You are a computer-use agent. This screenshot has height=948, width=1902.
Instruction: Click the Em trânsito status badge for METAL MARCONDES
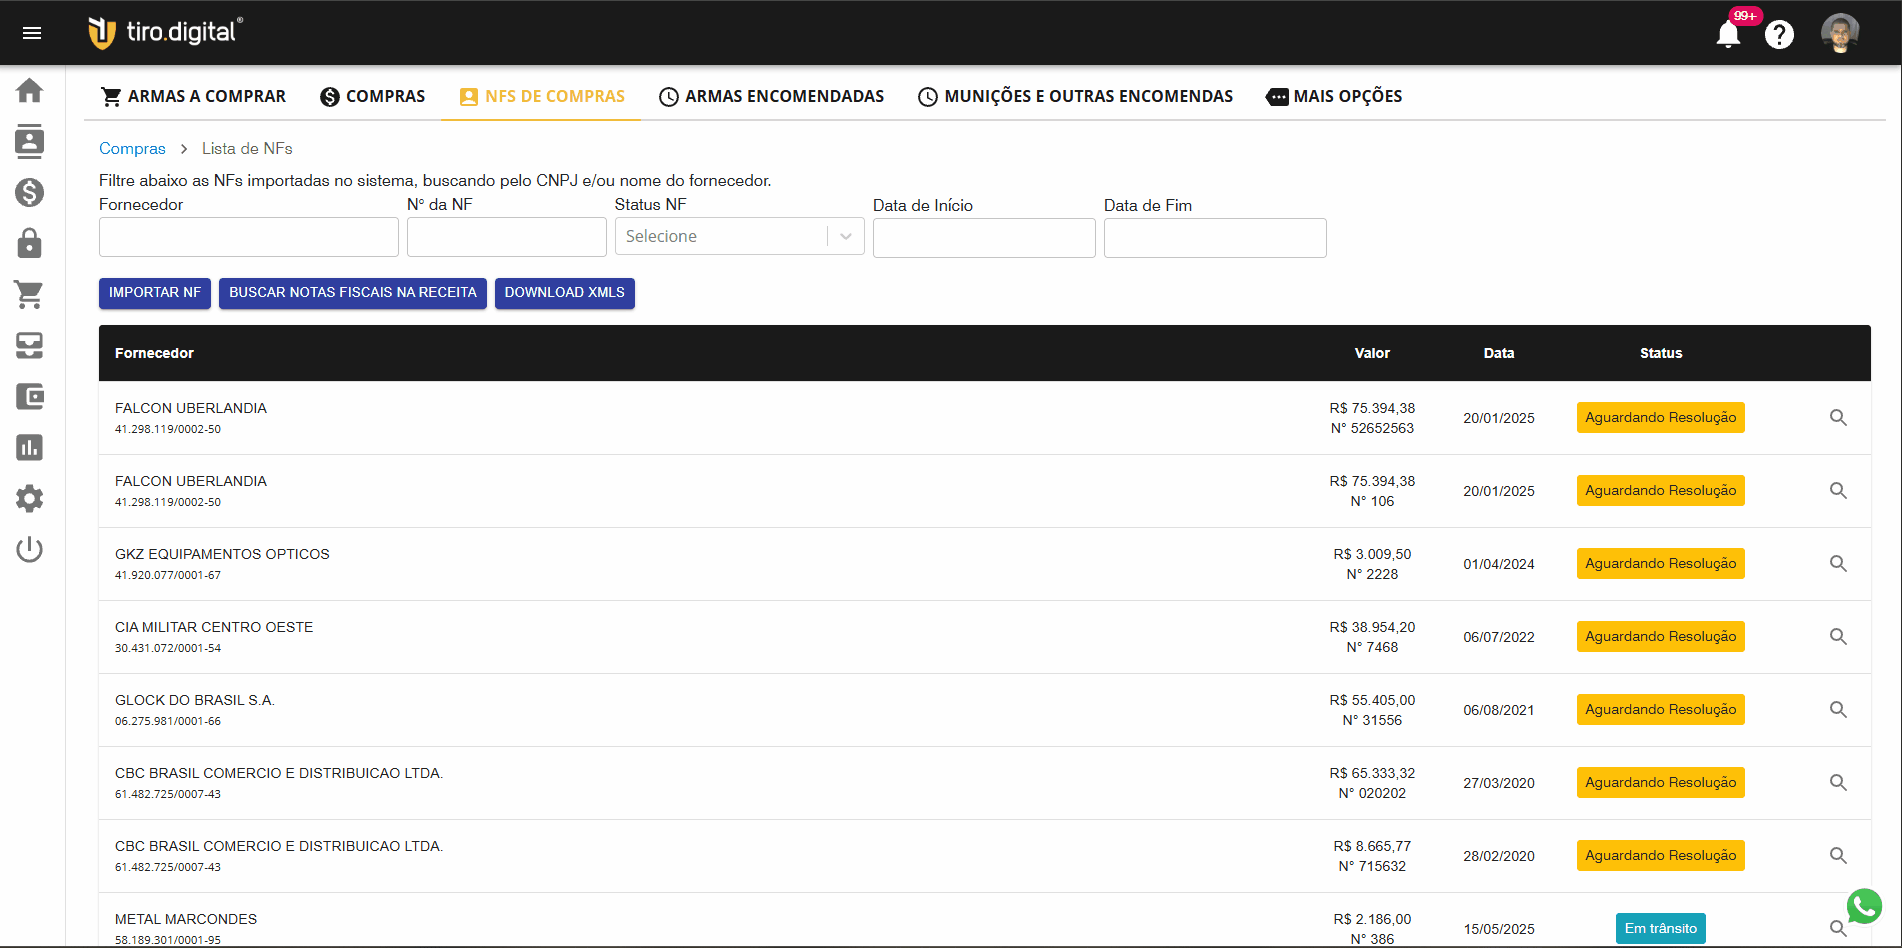coord(1660,928)
